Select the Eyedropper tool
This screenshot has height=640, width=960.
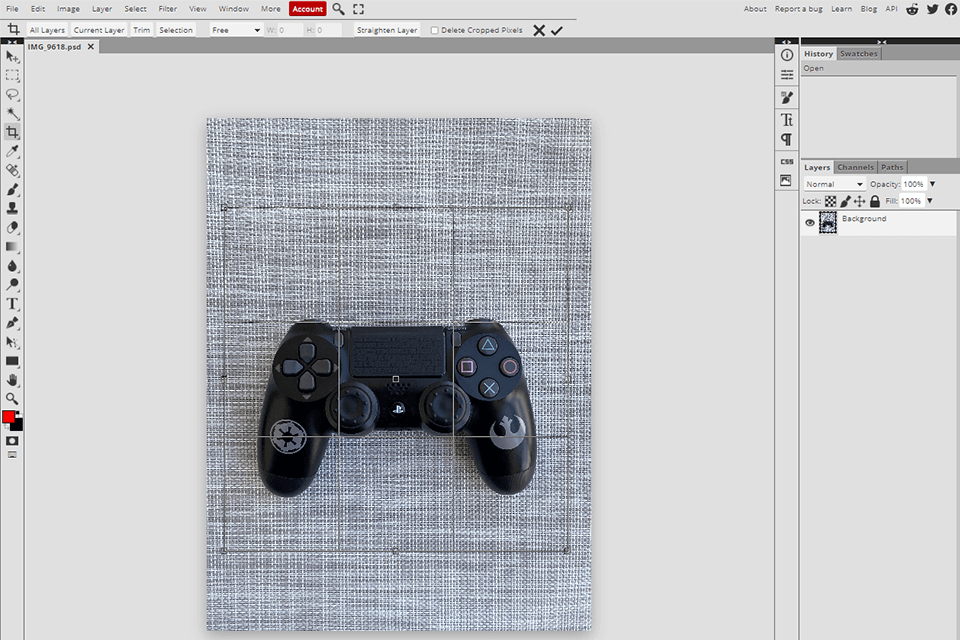12,151
